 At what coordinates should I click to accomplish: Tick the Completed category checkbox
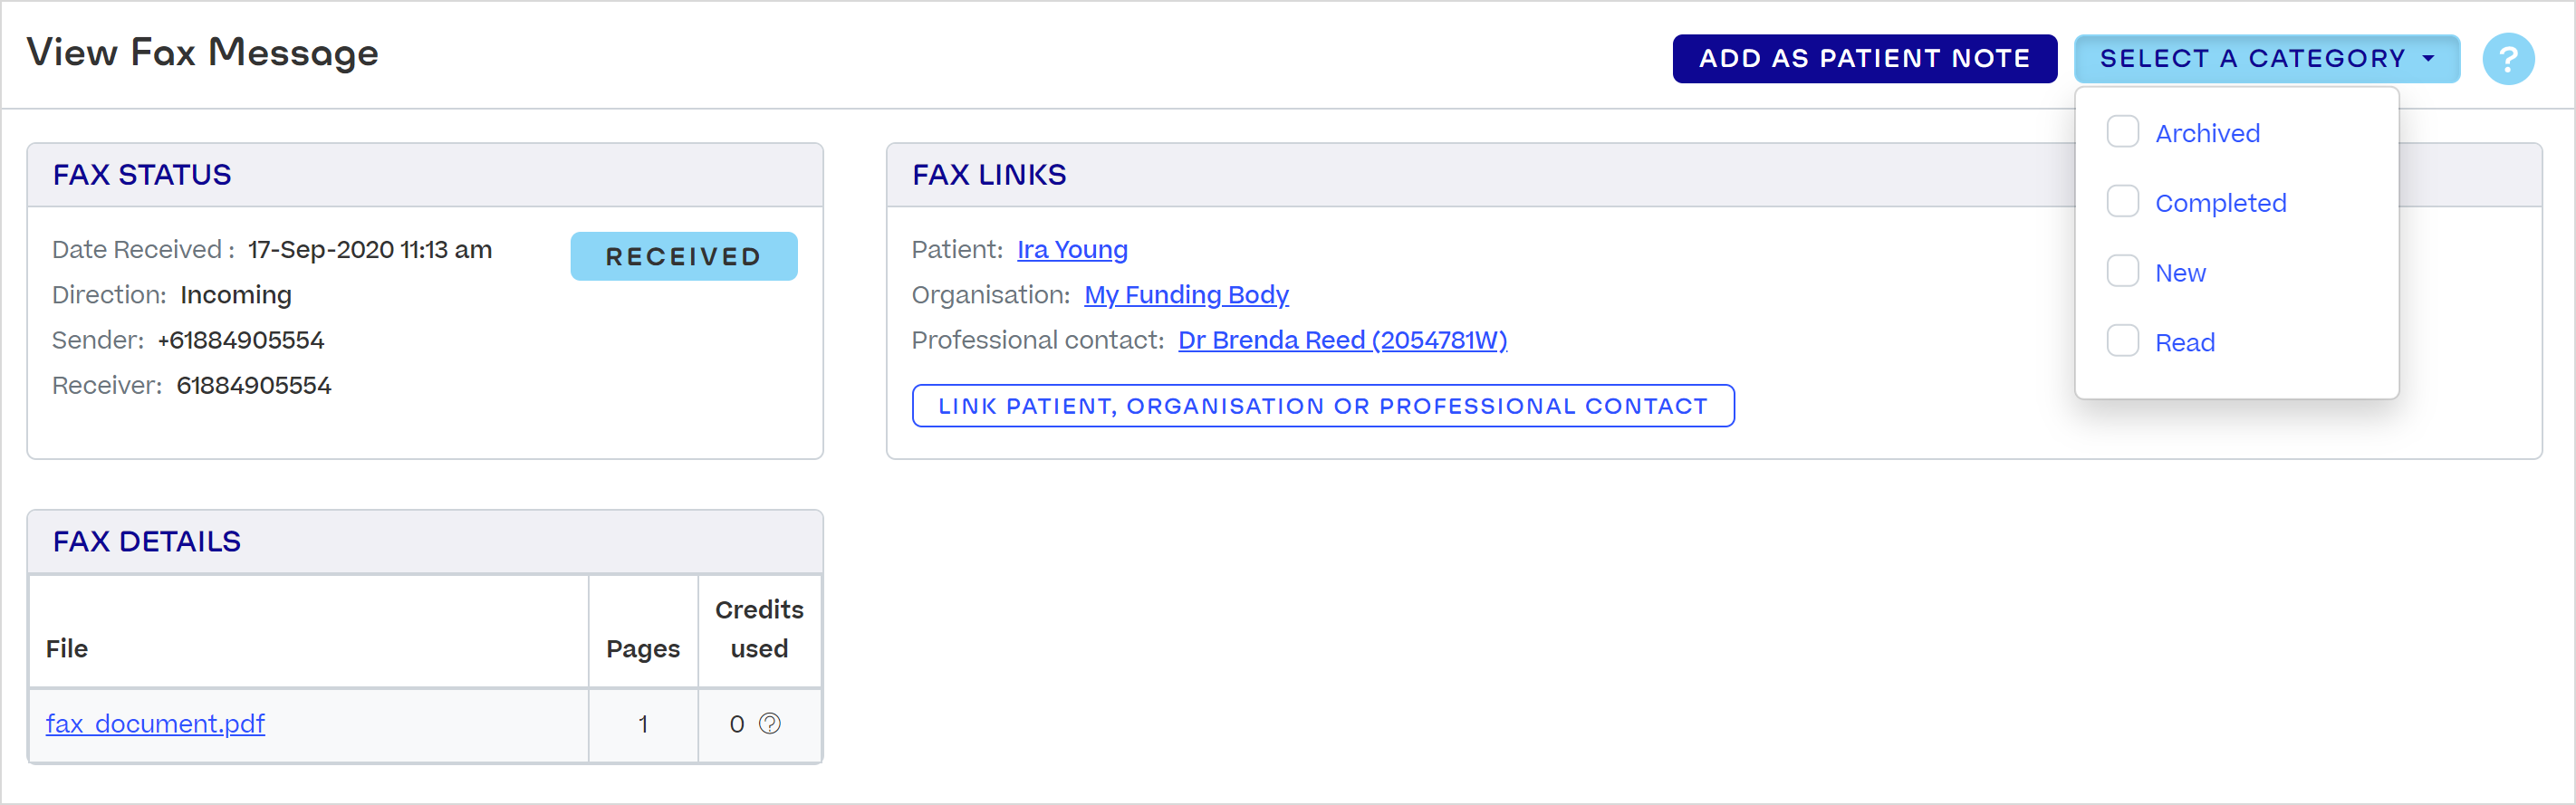2122,202
